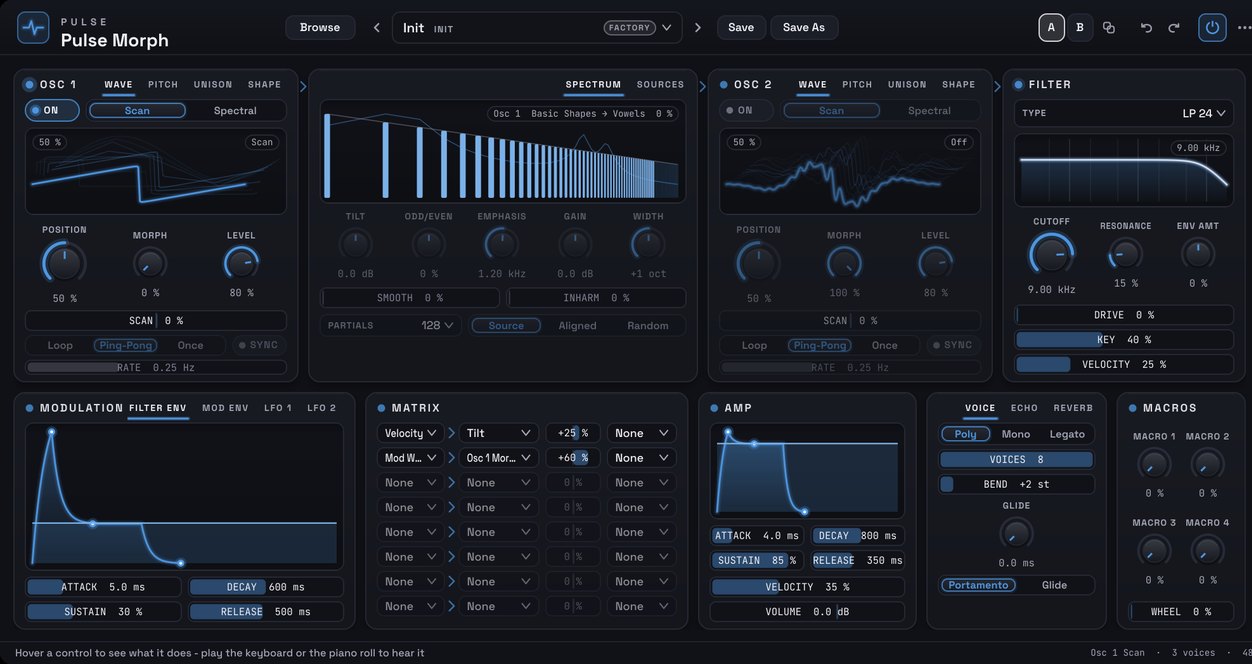Click the MACROS panel indicator dot
The width and height of the screenshot is (1252, 664).
1132,408
